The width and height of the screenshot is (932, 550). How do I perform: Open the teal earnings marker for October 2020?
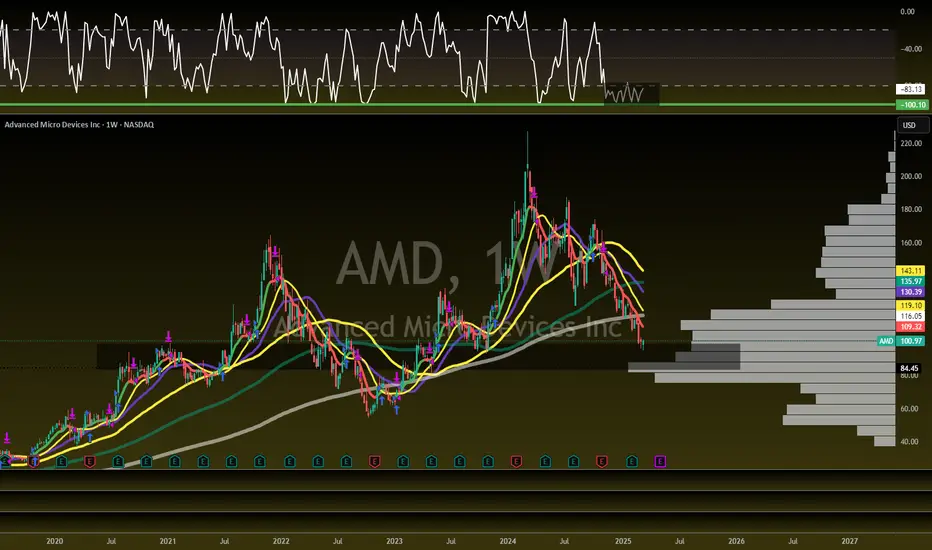[x=146, y=461]
